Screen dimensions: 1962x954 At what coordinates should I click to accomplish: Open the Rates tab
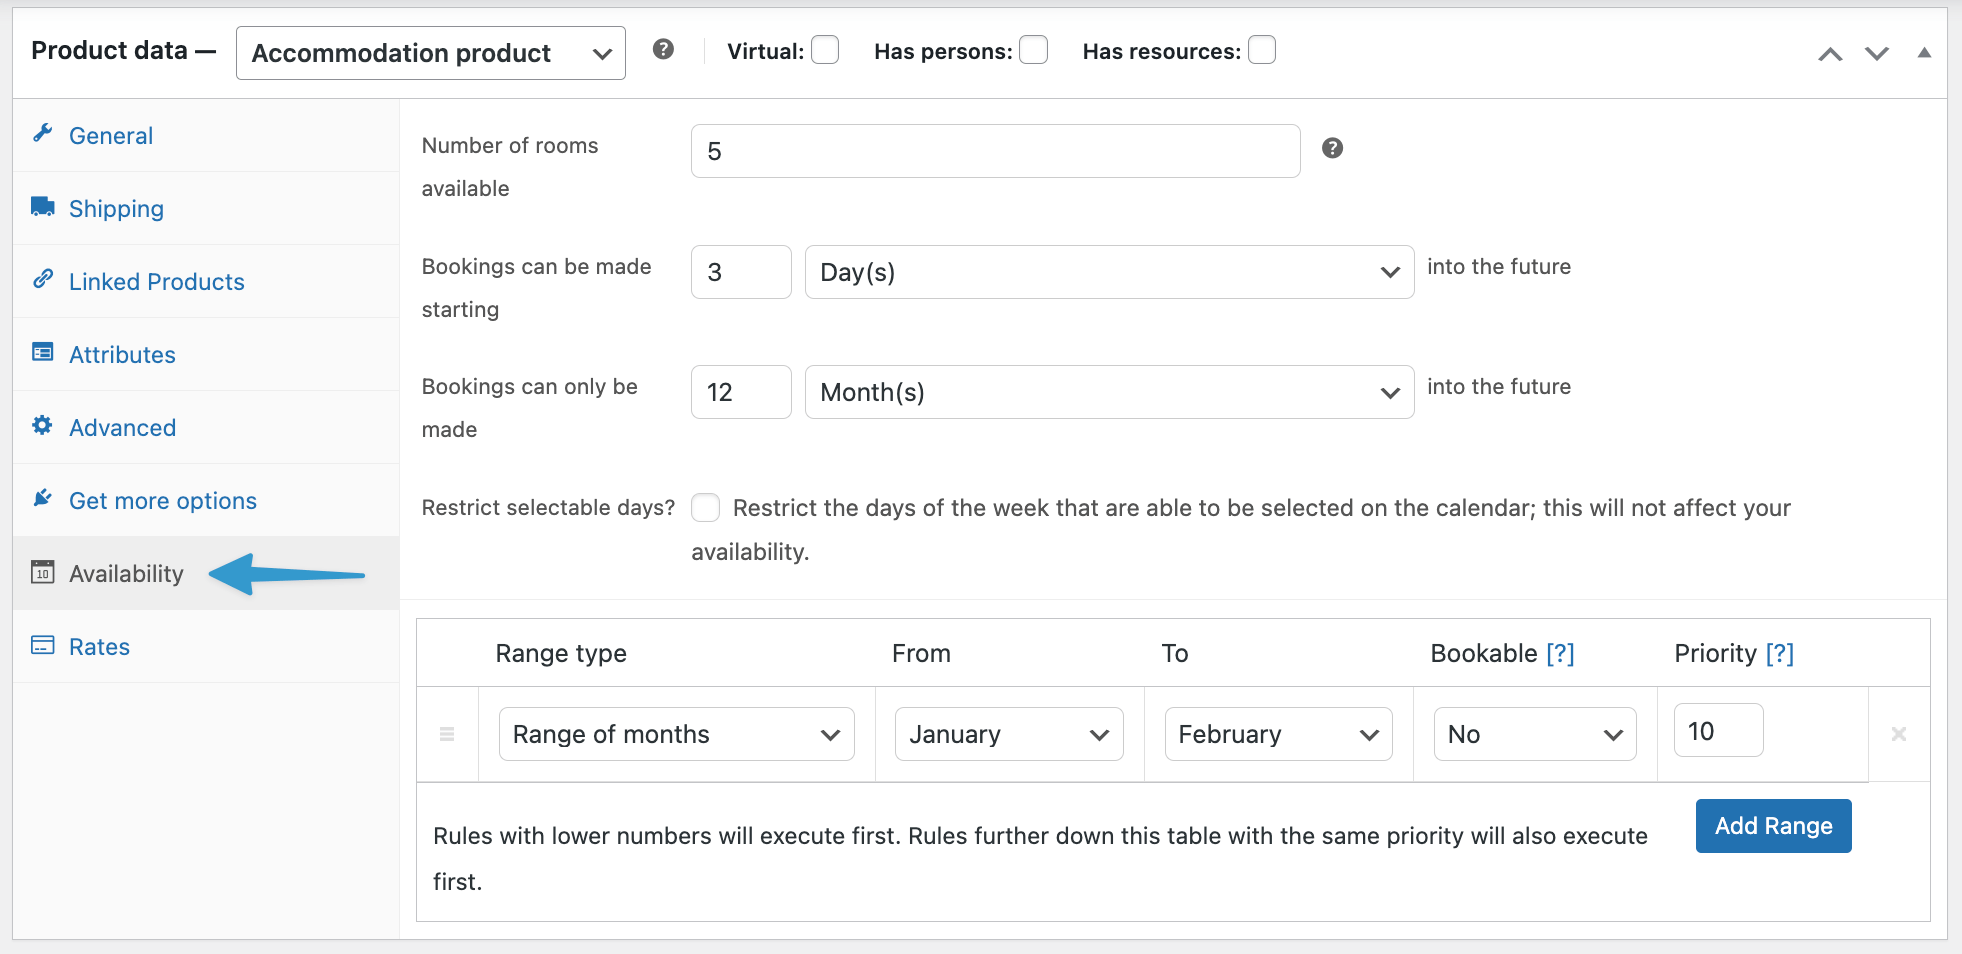click(x=99, y=646)
